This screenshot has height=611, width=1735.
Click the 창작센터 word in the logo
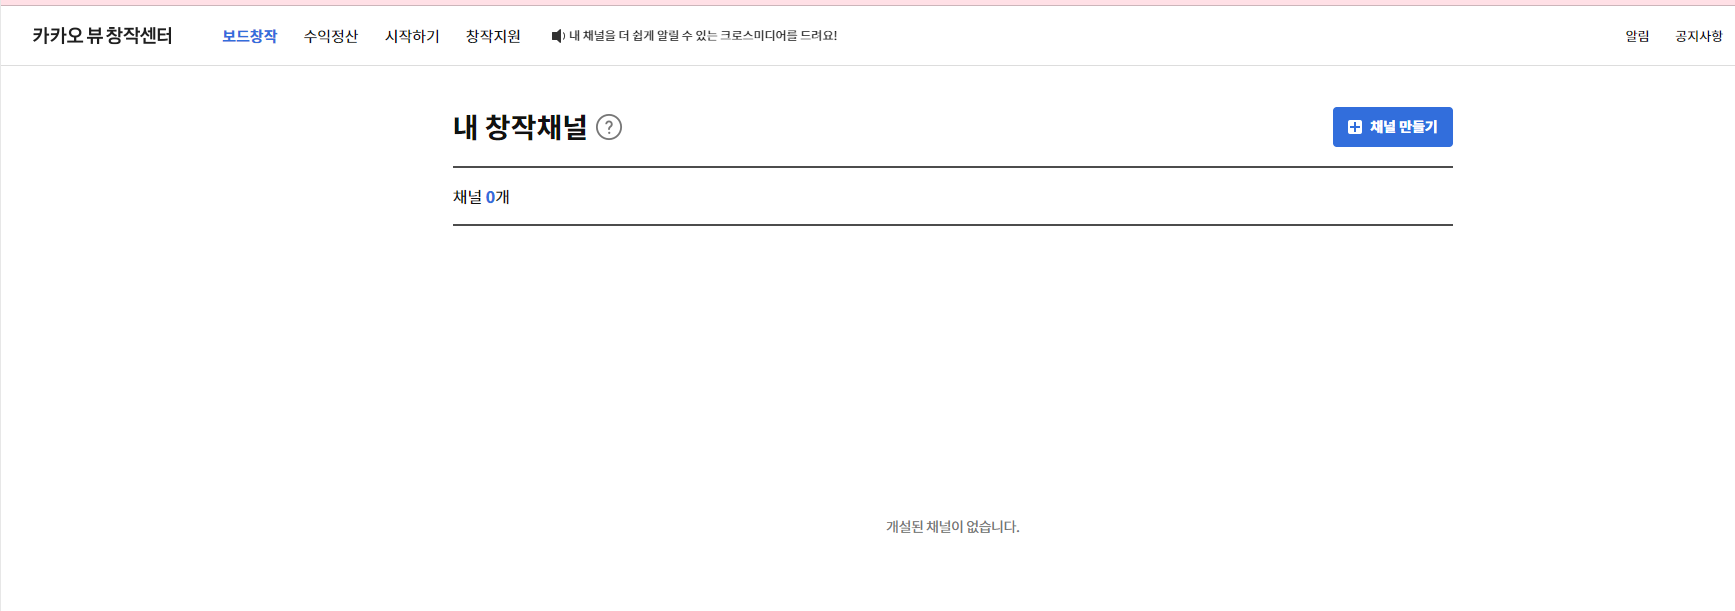click(139, 36)
